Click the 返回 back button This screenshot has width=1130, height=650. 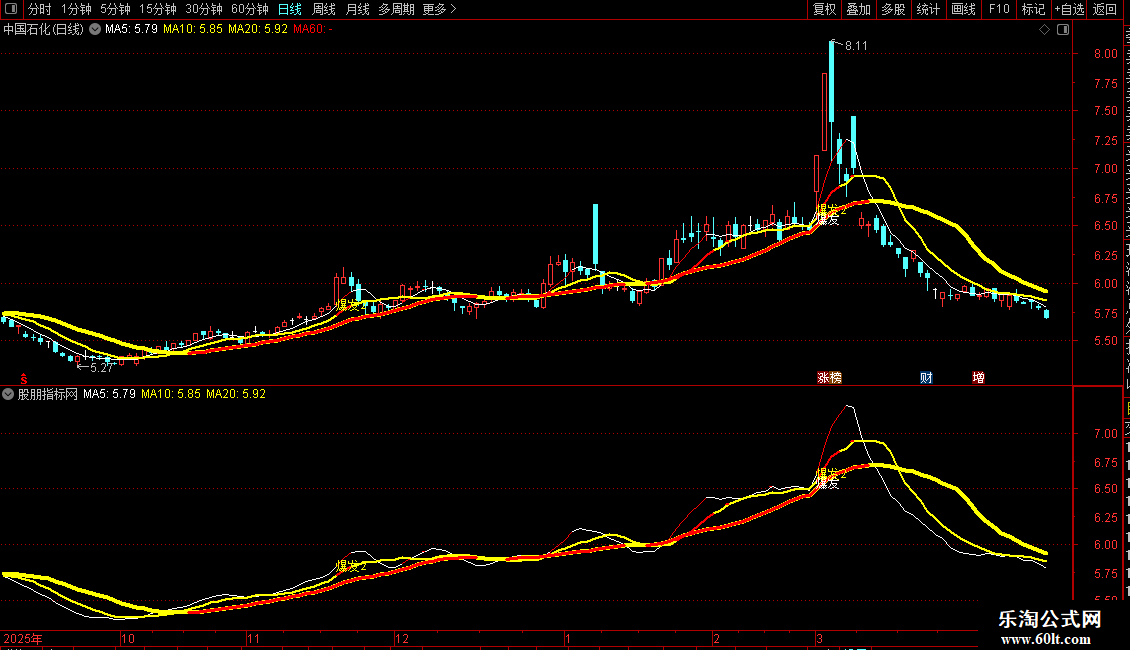1104,9
